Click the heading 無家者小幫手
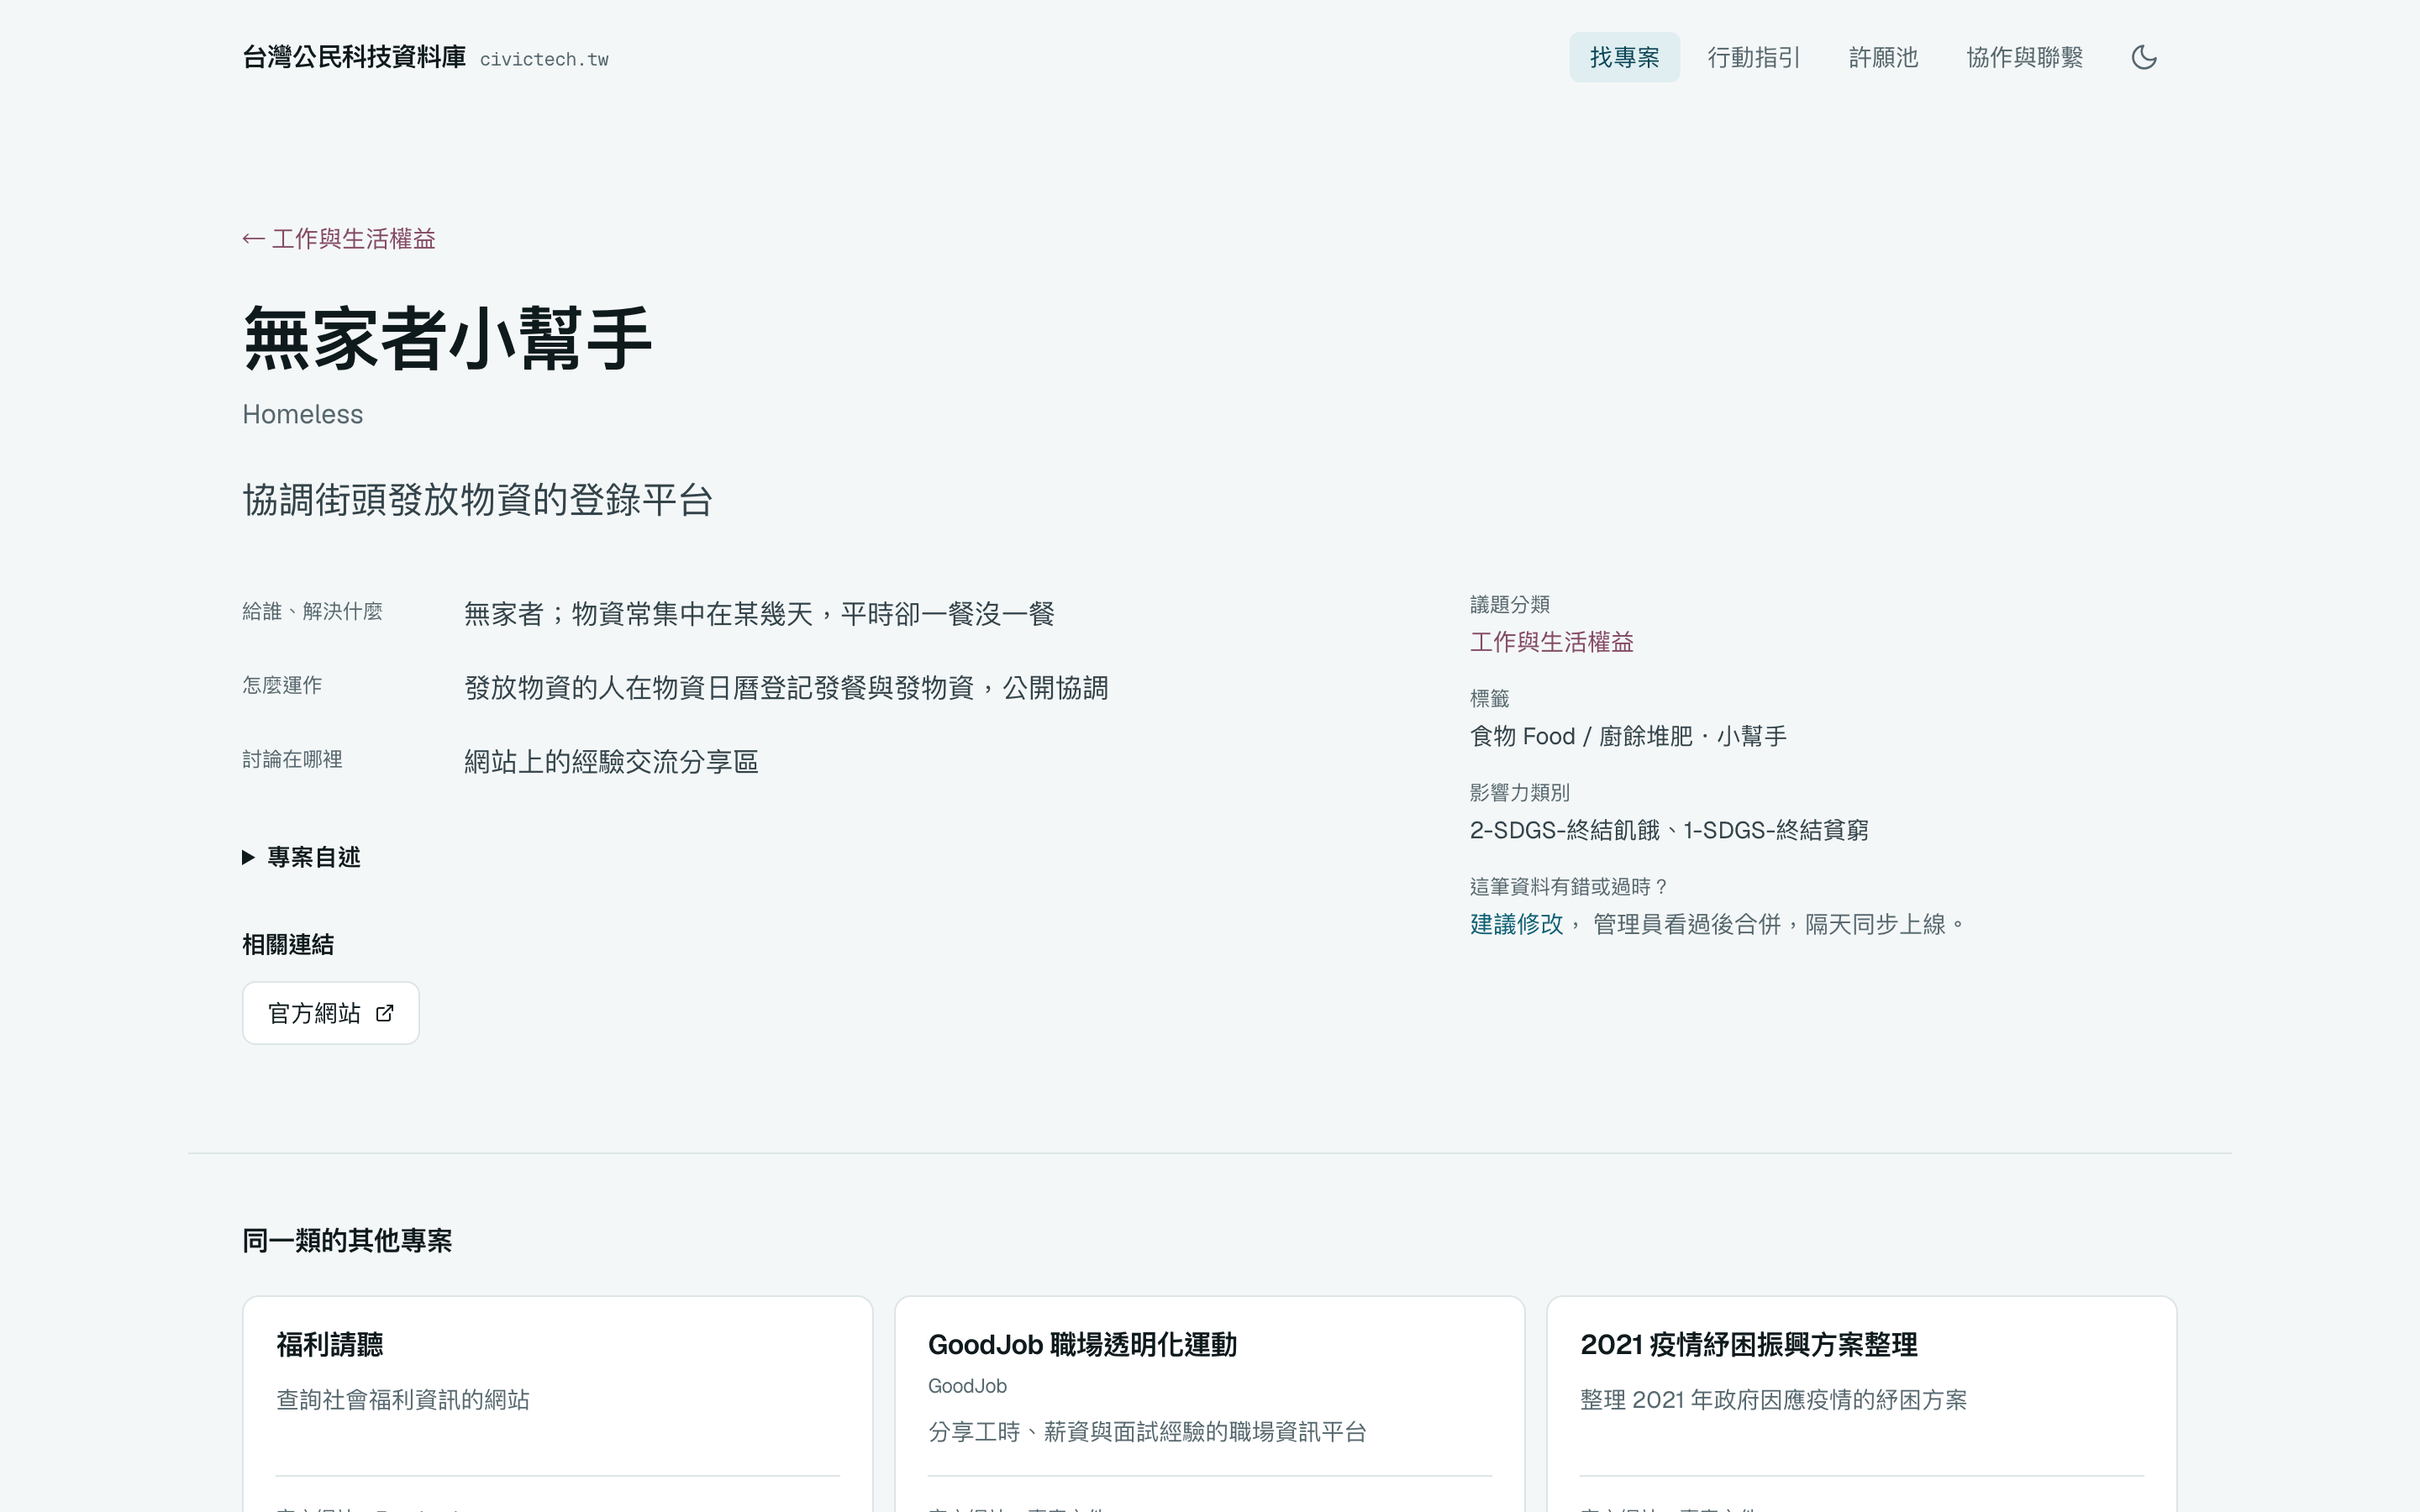This screenshot has width=2420, height=1512. click(x=447, y=339)
